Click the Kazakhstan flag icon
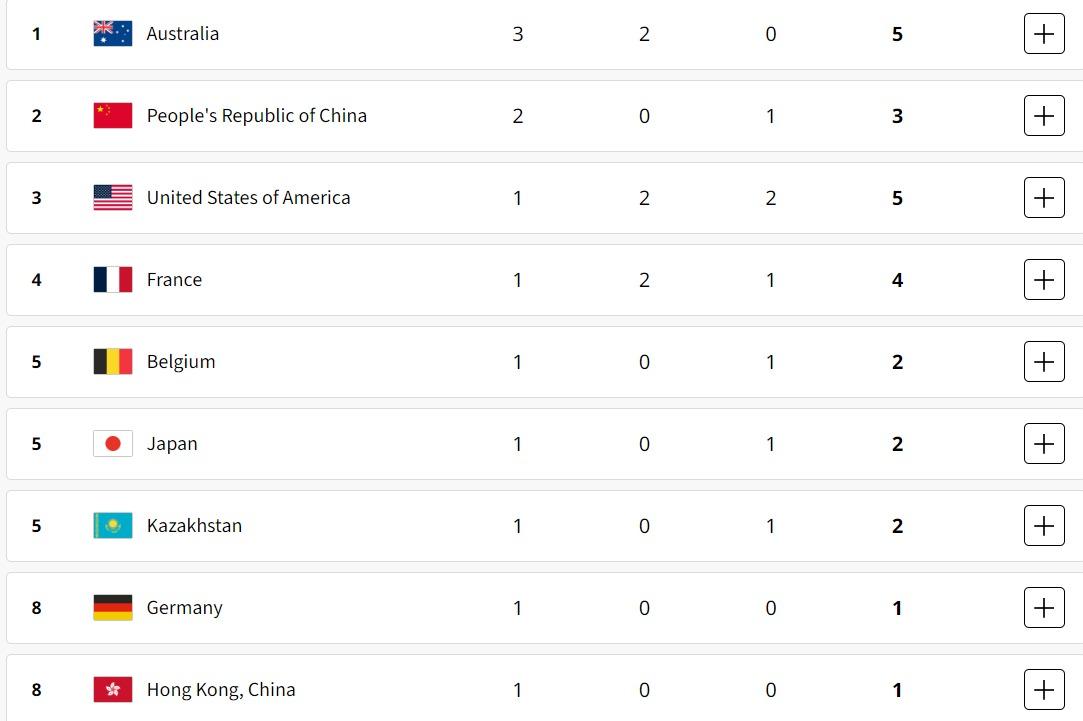1083x721 pixels. pyautogui.click(x=113, y=526)
